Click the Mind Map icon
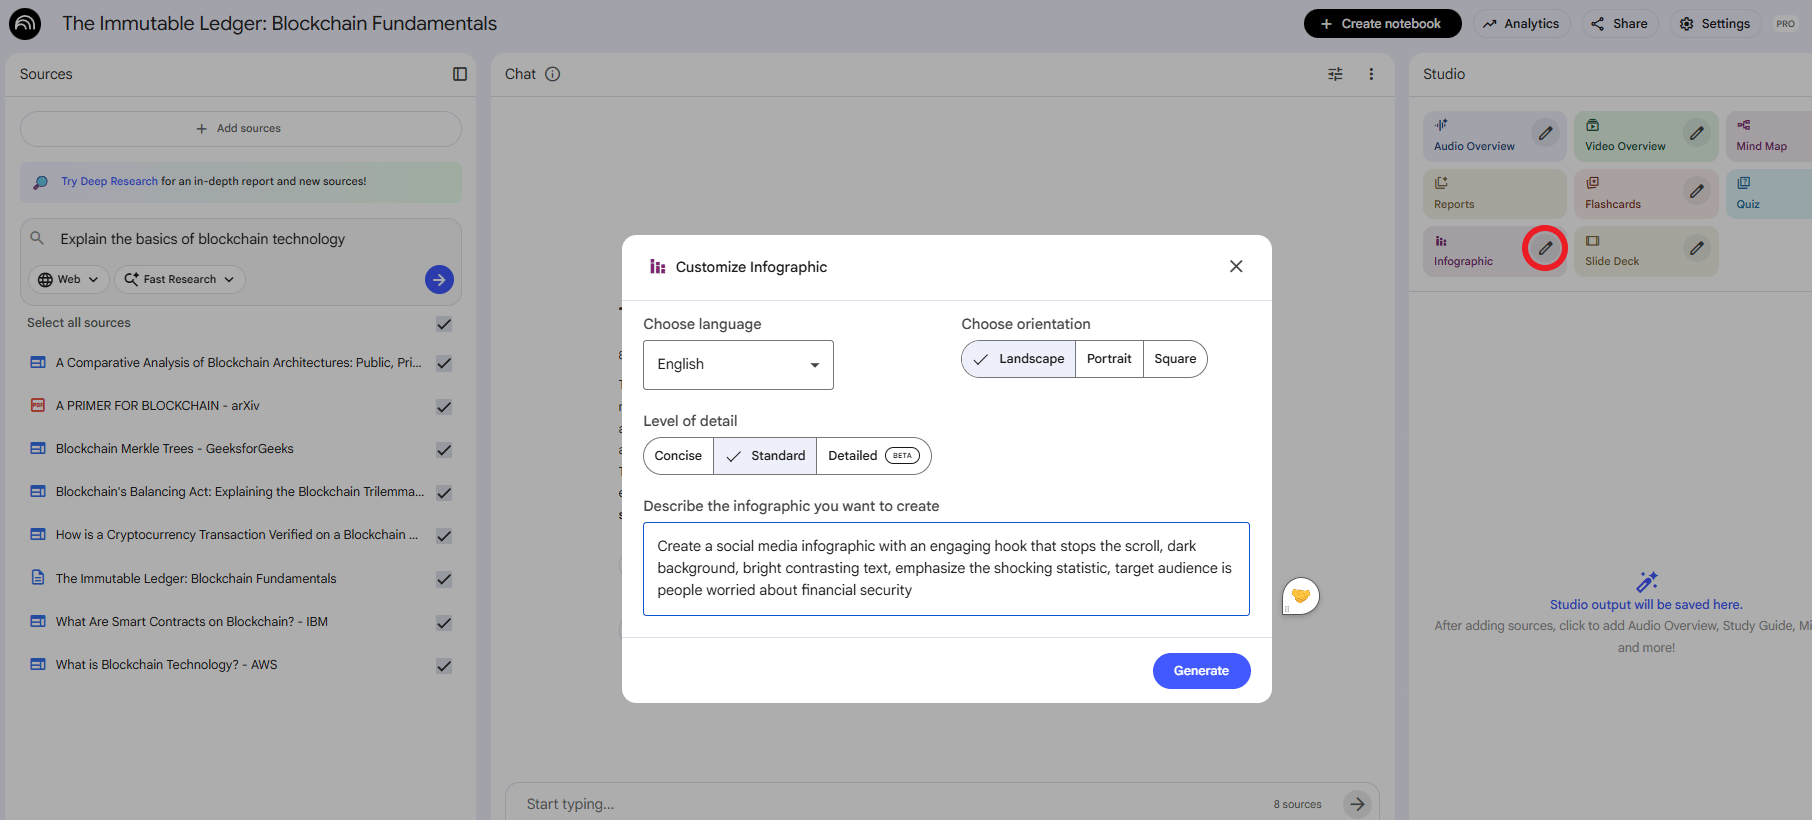Image resolution: width=1812 pixels, height=820 pixels. [x=1743, y=125]
